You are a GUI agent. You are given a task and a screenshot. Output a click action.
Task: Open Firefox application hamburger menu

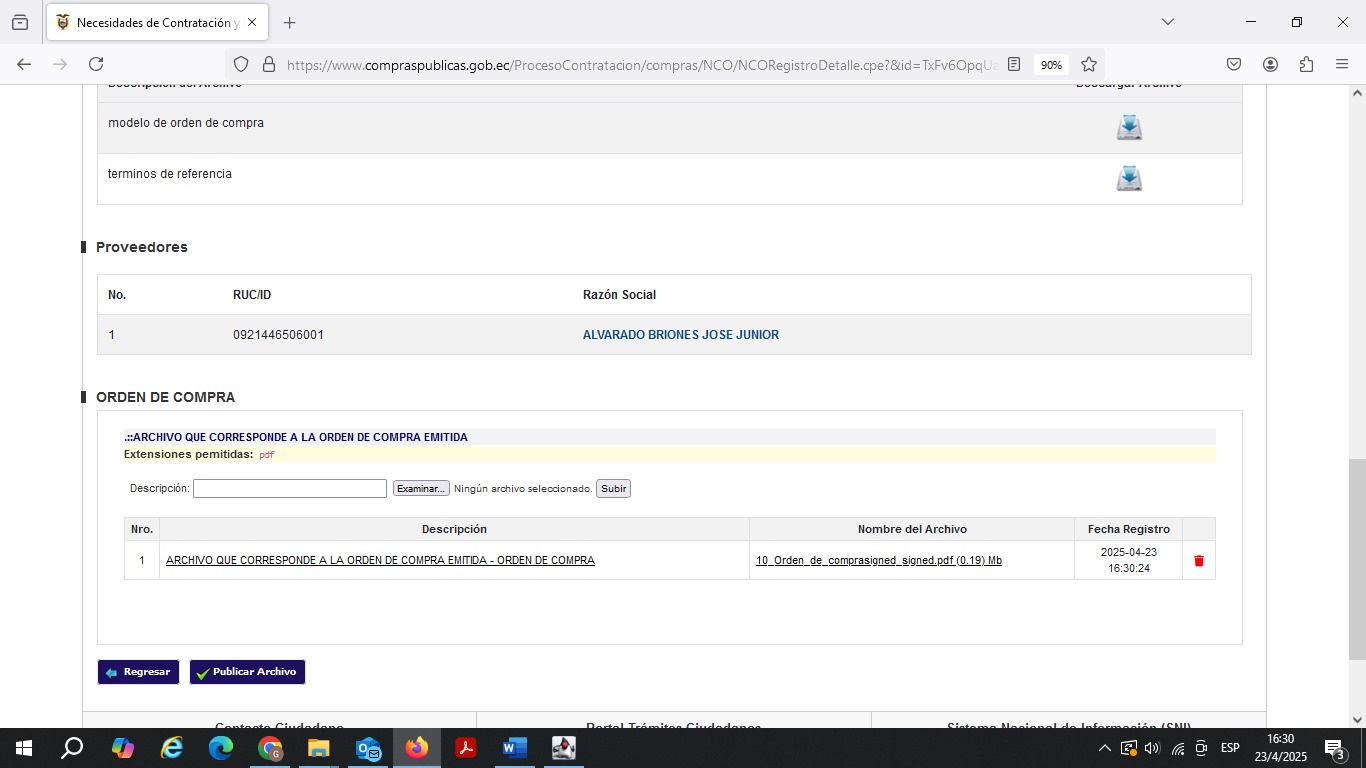coord(1342,64)
